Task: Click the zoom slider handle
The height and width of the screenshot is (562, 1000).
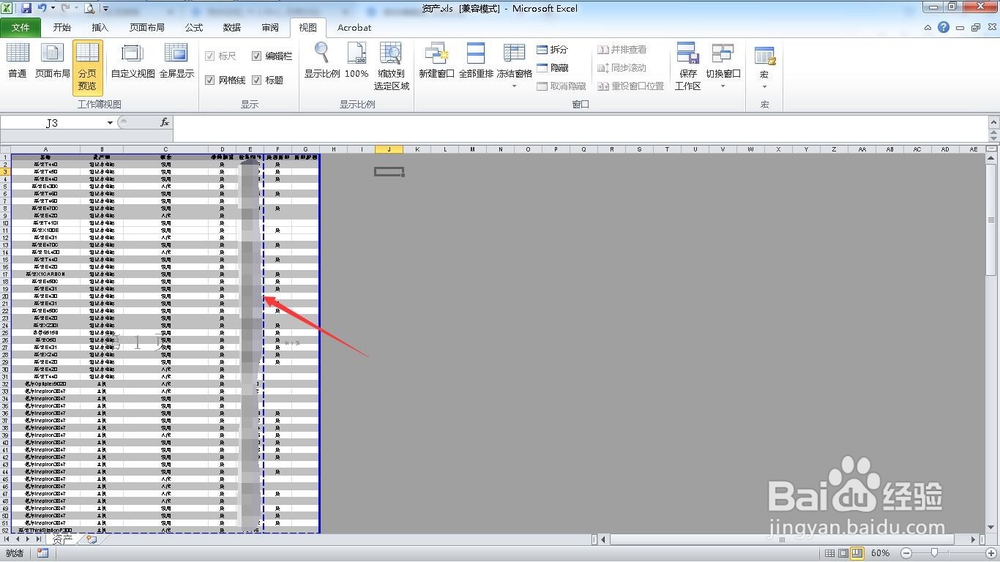Action: pos(934,553)
